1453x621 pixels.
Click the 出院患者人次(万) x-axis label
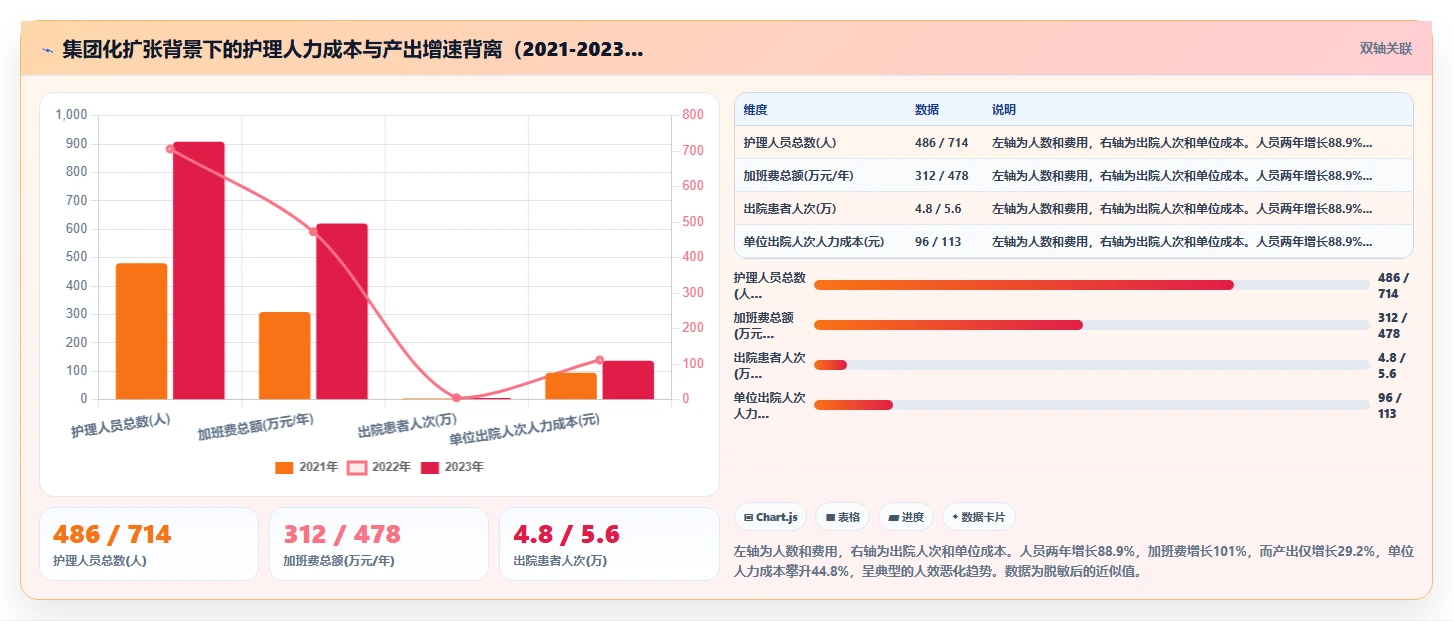click(408, 426)
